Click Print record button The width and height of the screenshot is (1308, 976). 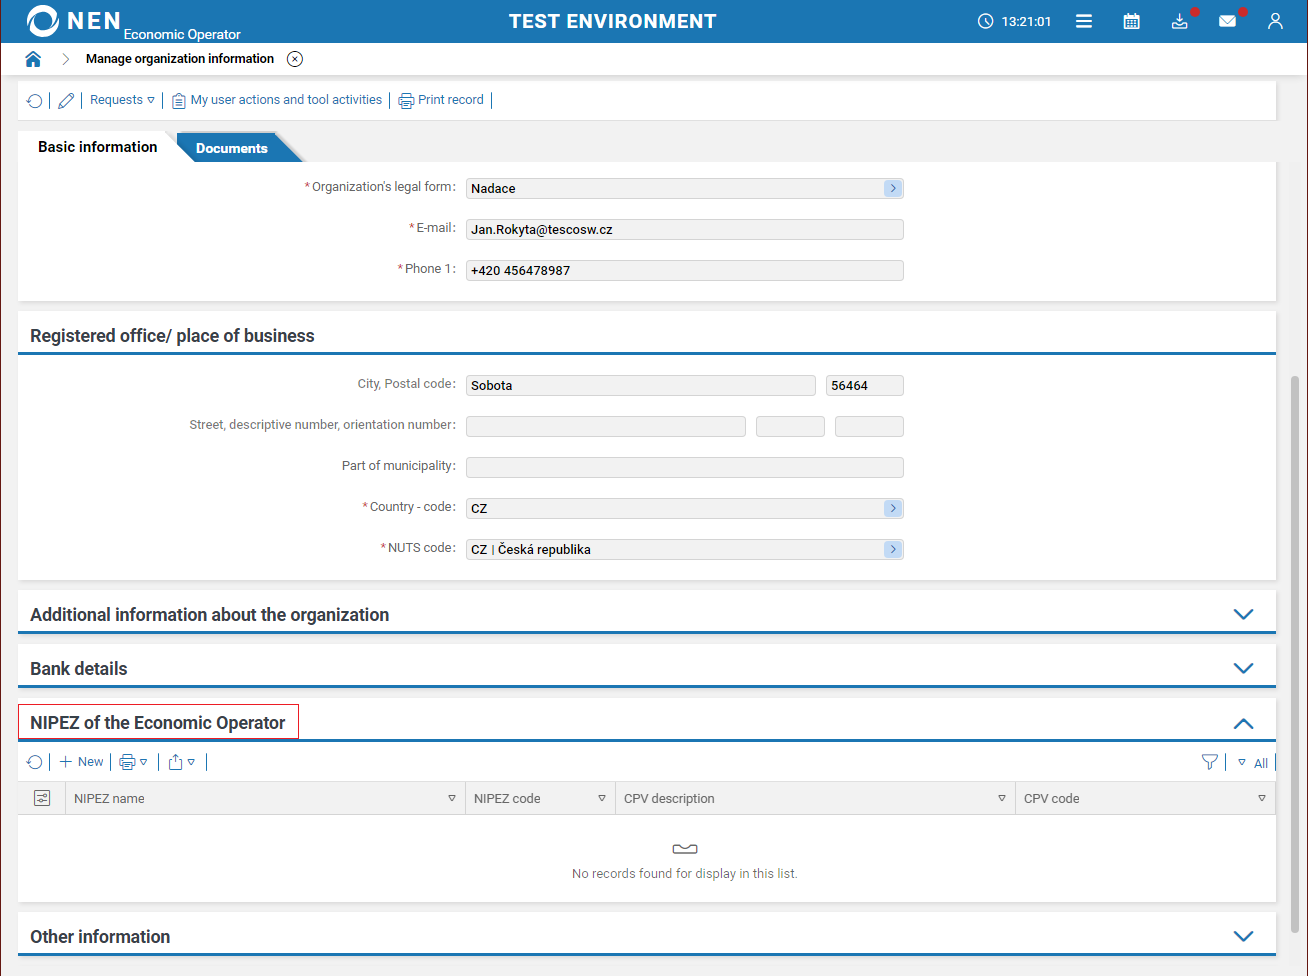tap(441, 100)
